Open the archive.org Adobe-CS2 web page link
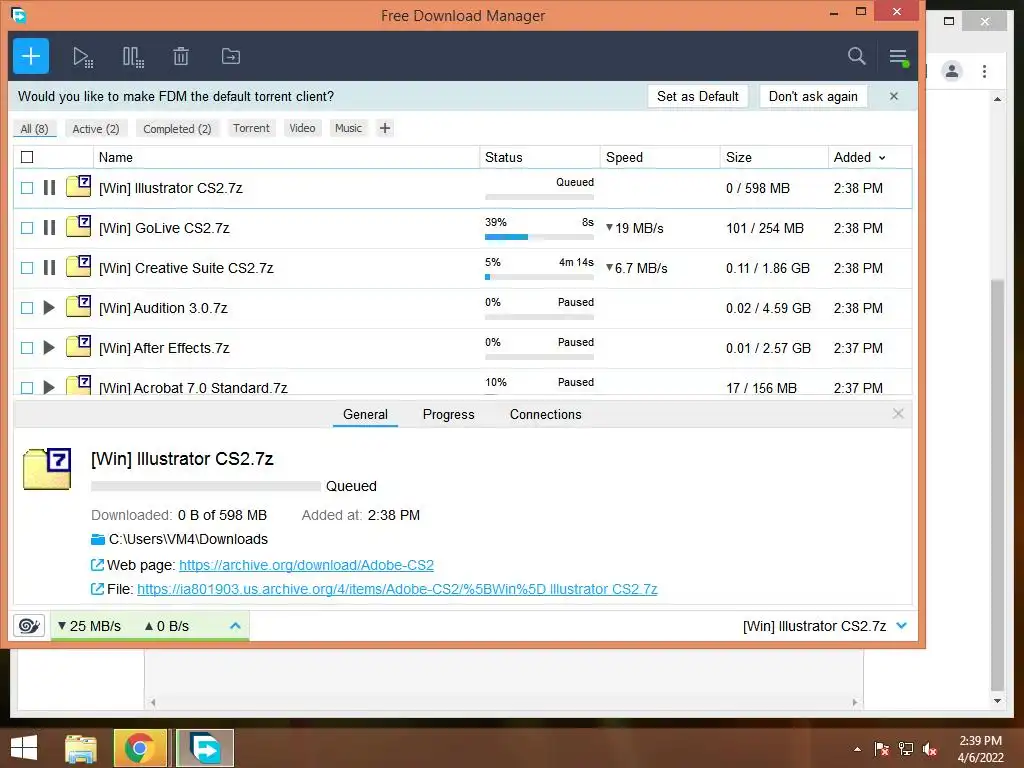The width and height of the screenshot is (1024, 768). [x=306, y=565]
